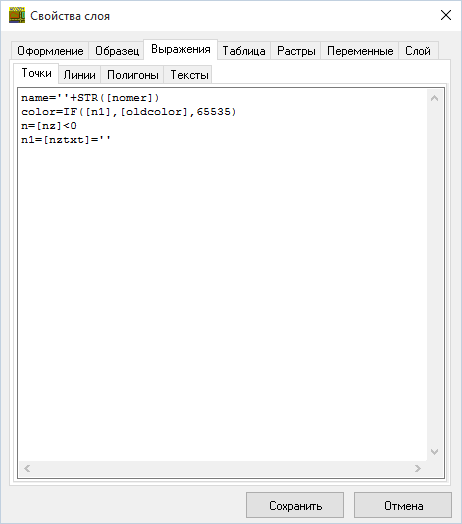Click the Сохранить button
The width and height of the screenshot is (462, 524).
coord(295,505)
